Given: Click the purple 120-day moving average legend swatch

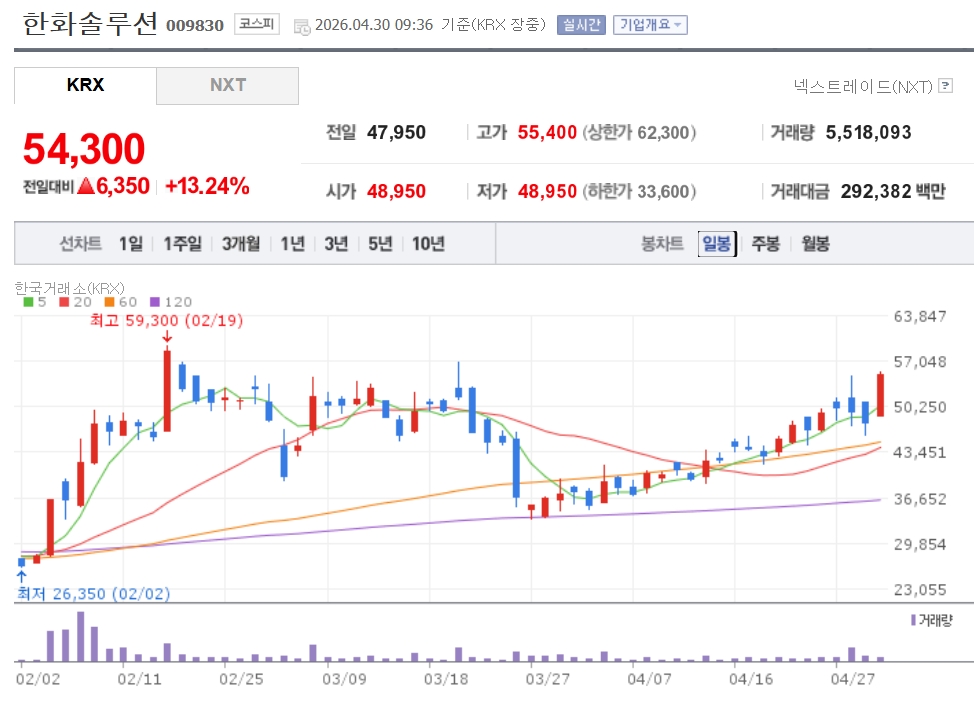Looking at the screenshot, I should click(154, 301).
